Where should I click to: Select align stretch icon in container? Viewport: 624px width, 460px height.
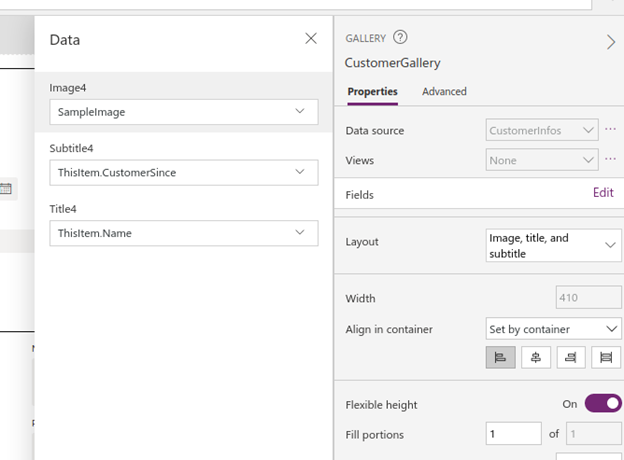[x=606, y=357]
